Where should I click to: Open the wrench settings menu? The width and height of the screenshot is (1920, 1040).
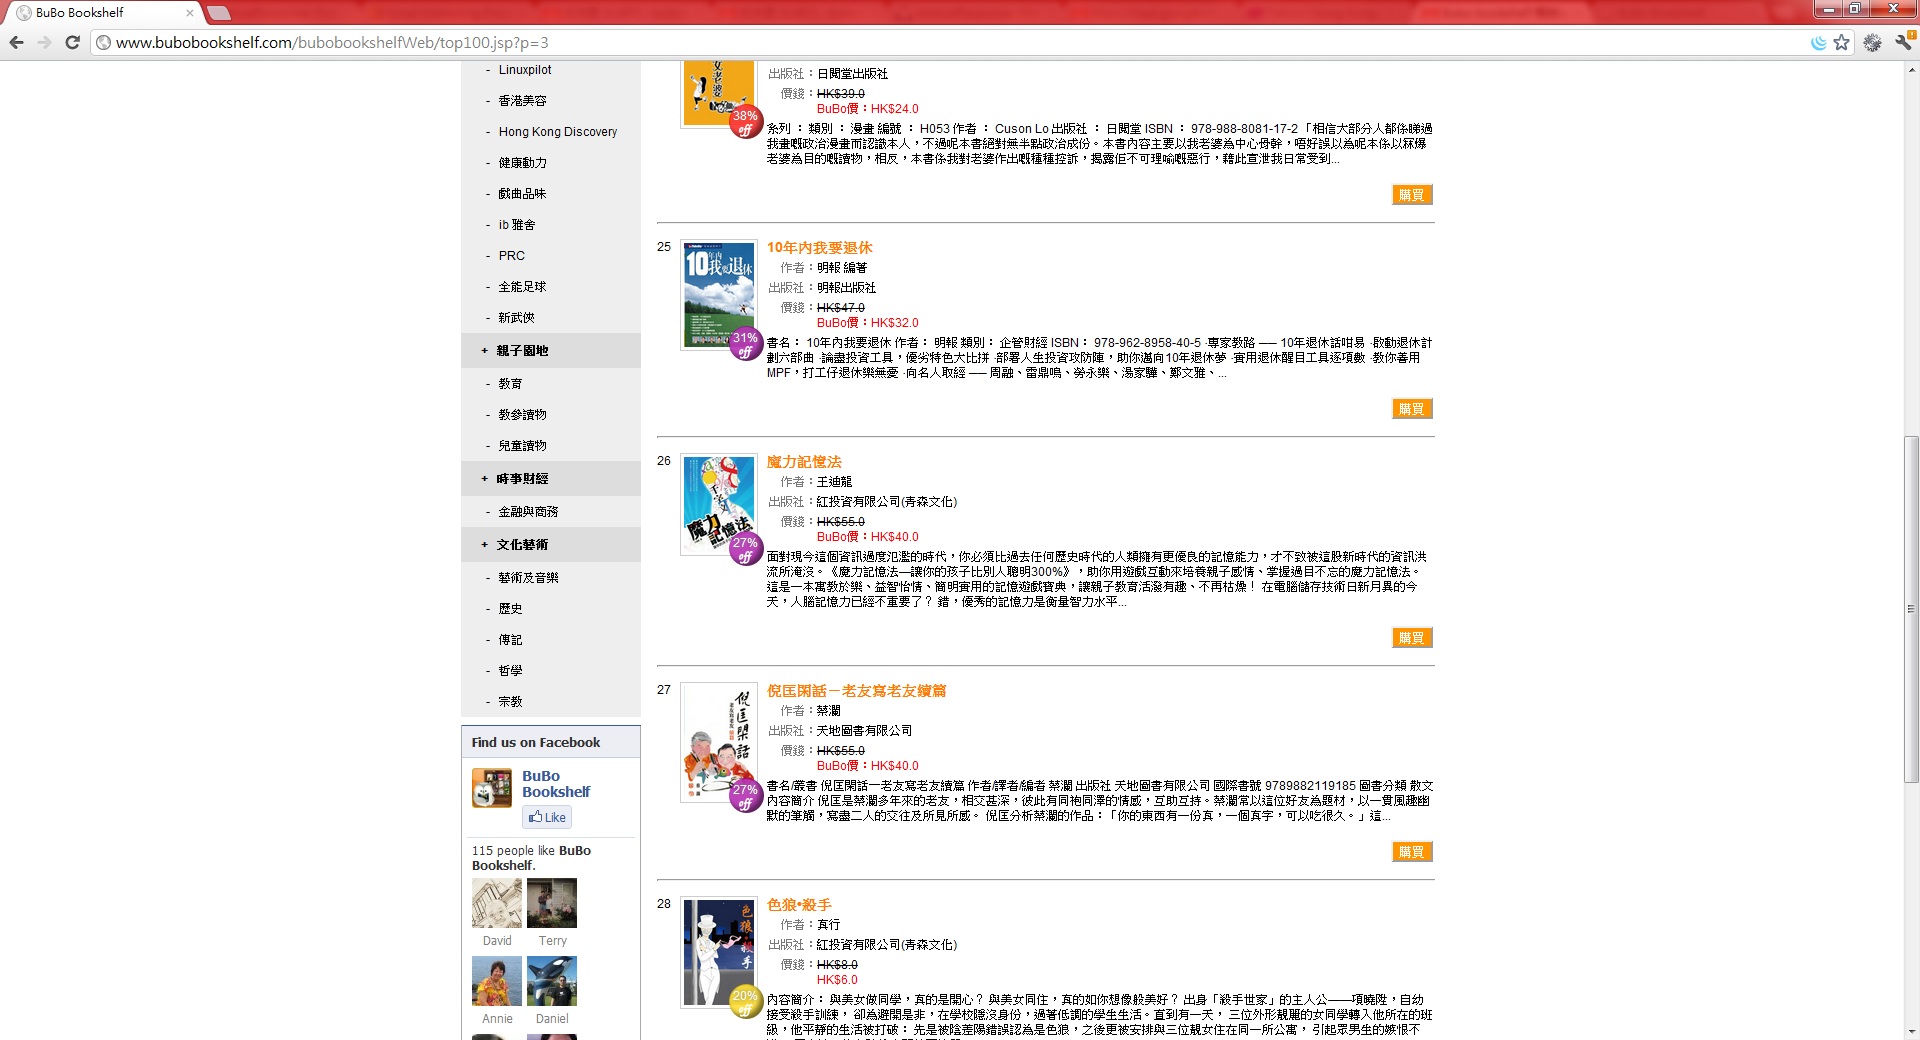pyautogui.click(x=1903, y=42)
